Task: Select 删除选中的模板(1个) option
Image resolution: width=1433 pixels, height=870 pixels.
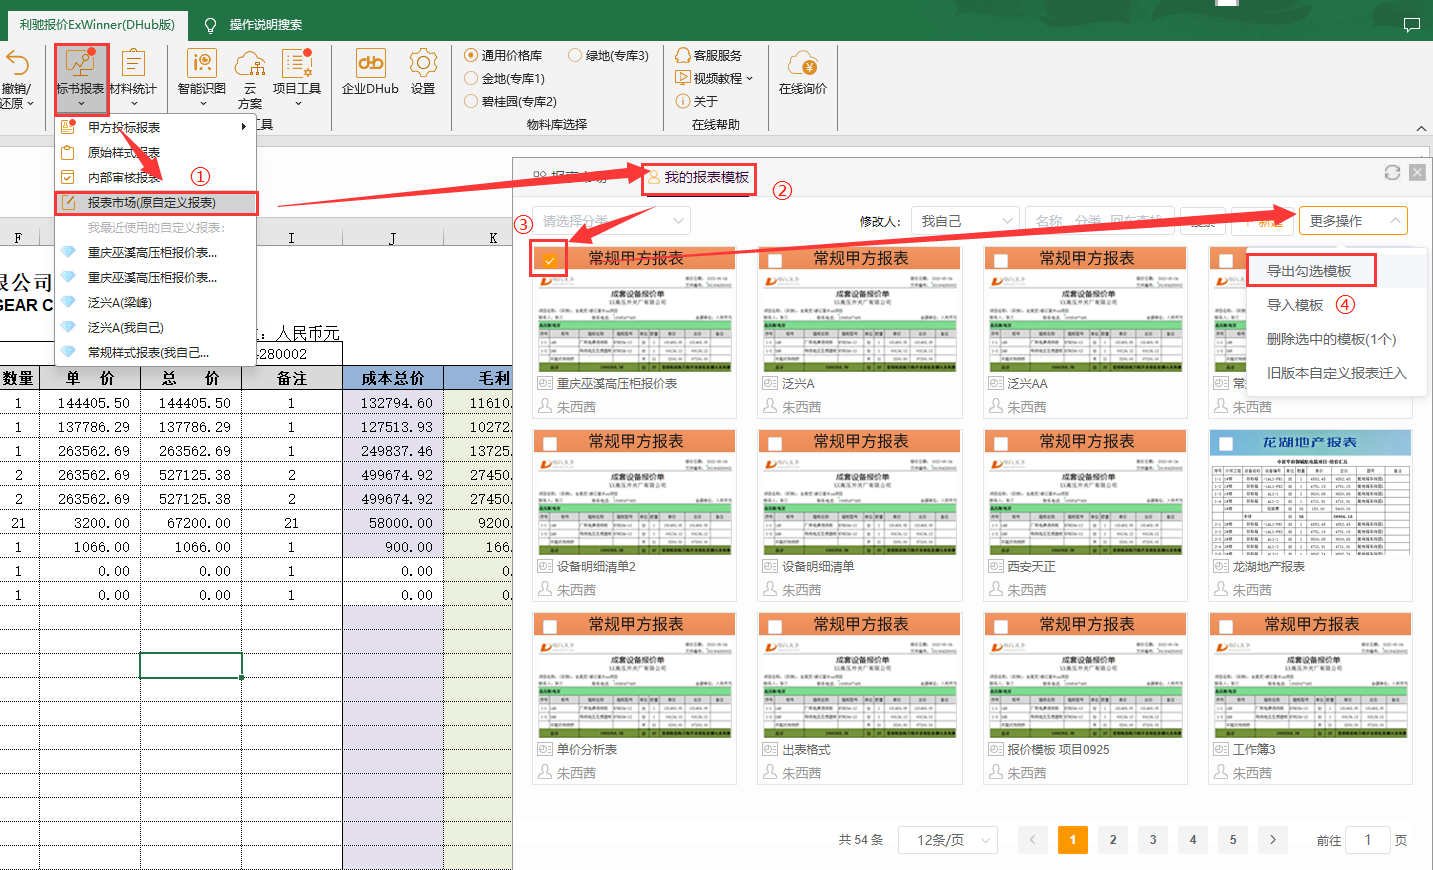Action: point(1331,339)
